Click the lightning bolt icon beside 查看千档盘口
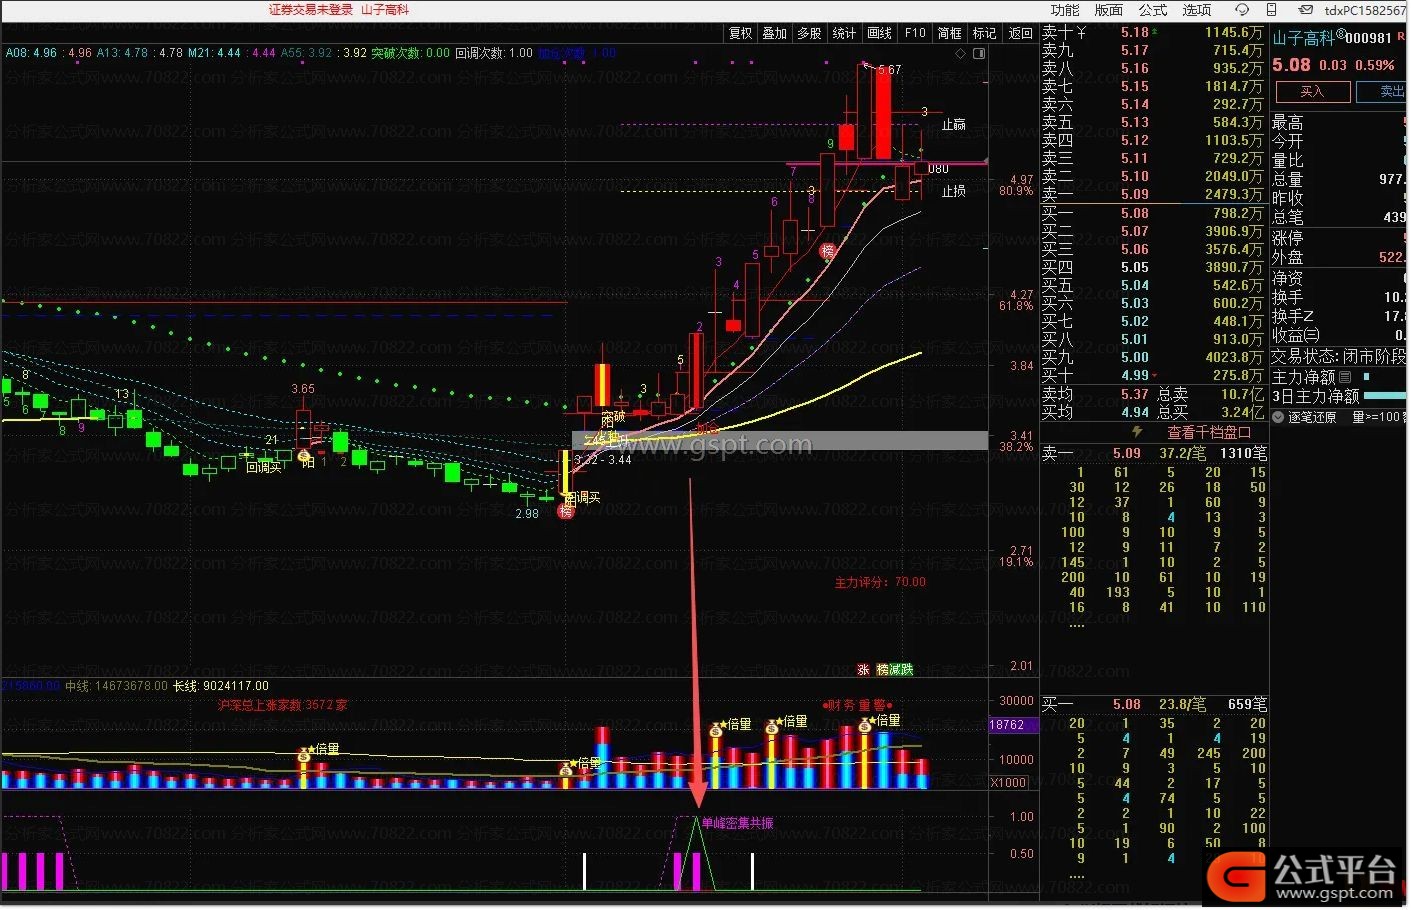Viewport: 1412px width, 910px height. (1137, 432)
